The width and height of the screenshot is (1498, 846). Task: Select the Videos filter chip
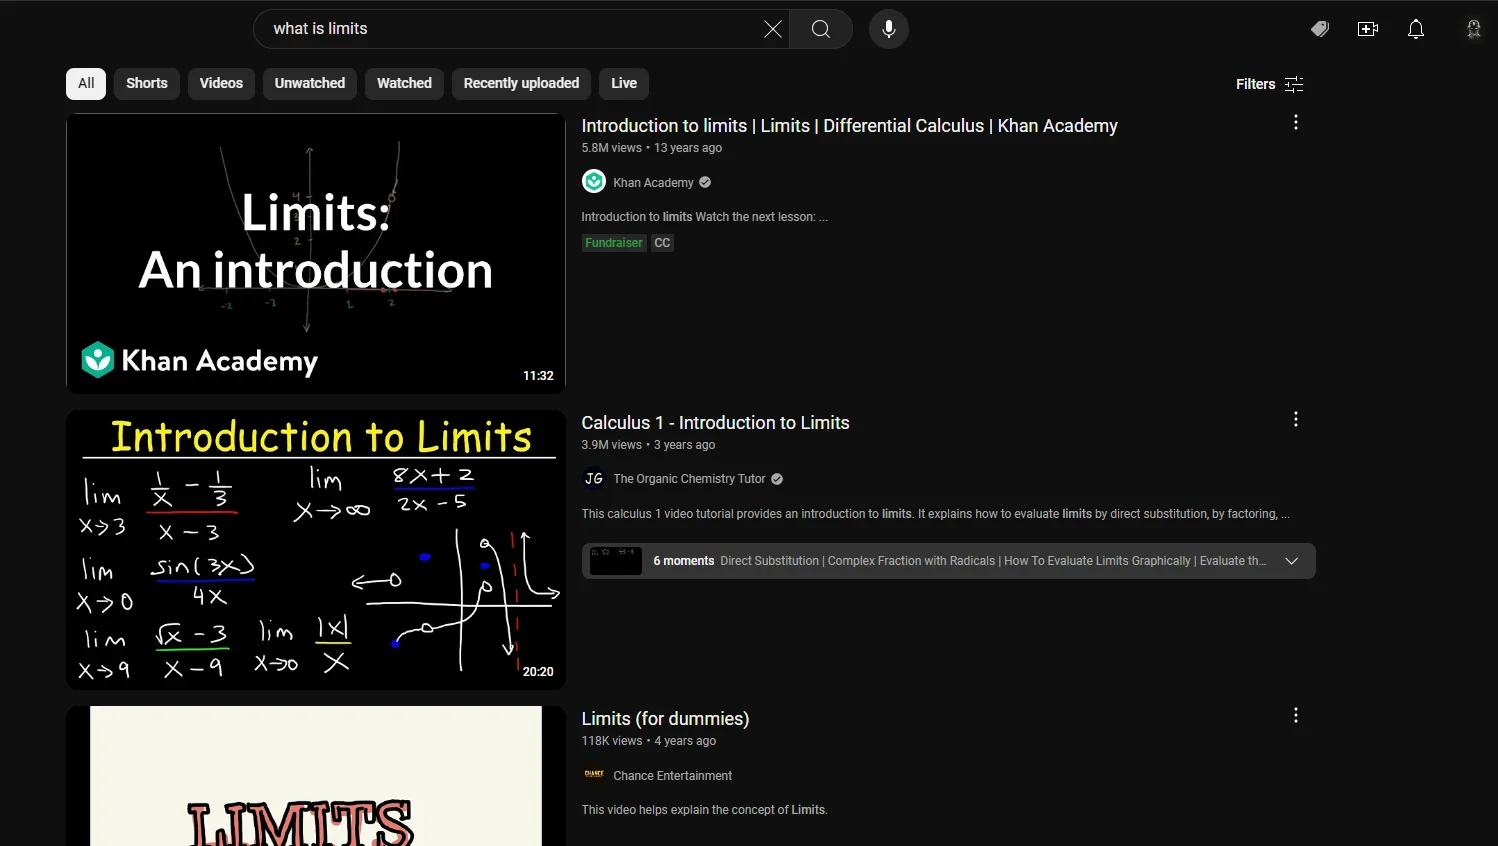221,83
